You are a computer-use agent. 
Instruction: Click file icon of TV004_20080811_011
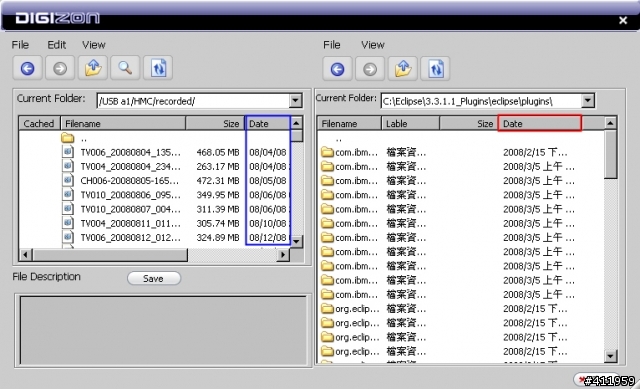click(x=68, y=223)
